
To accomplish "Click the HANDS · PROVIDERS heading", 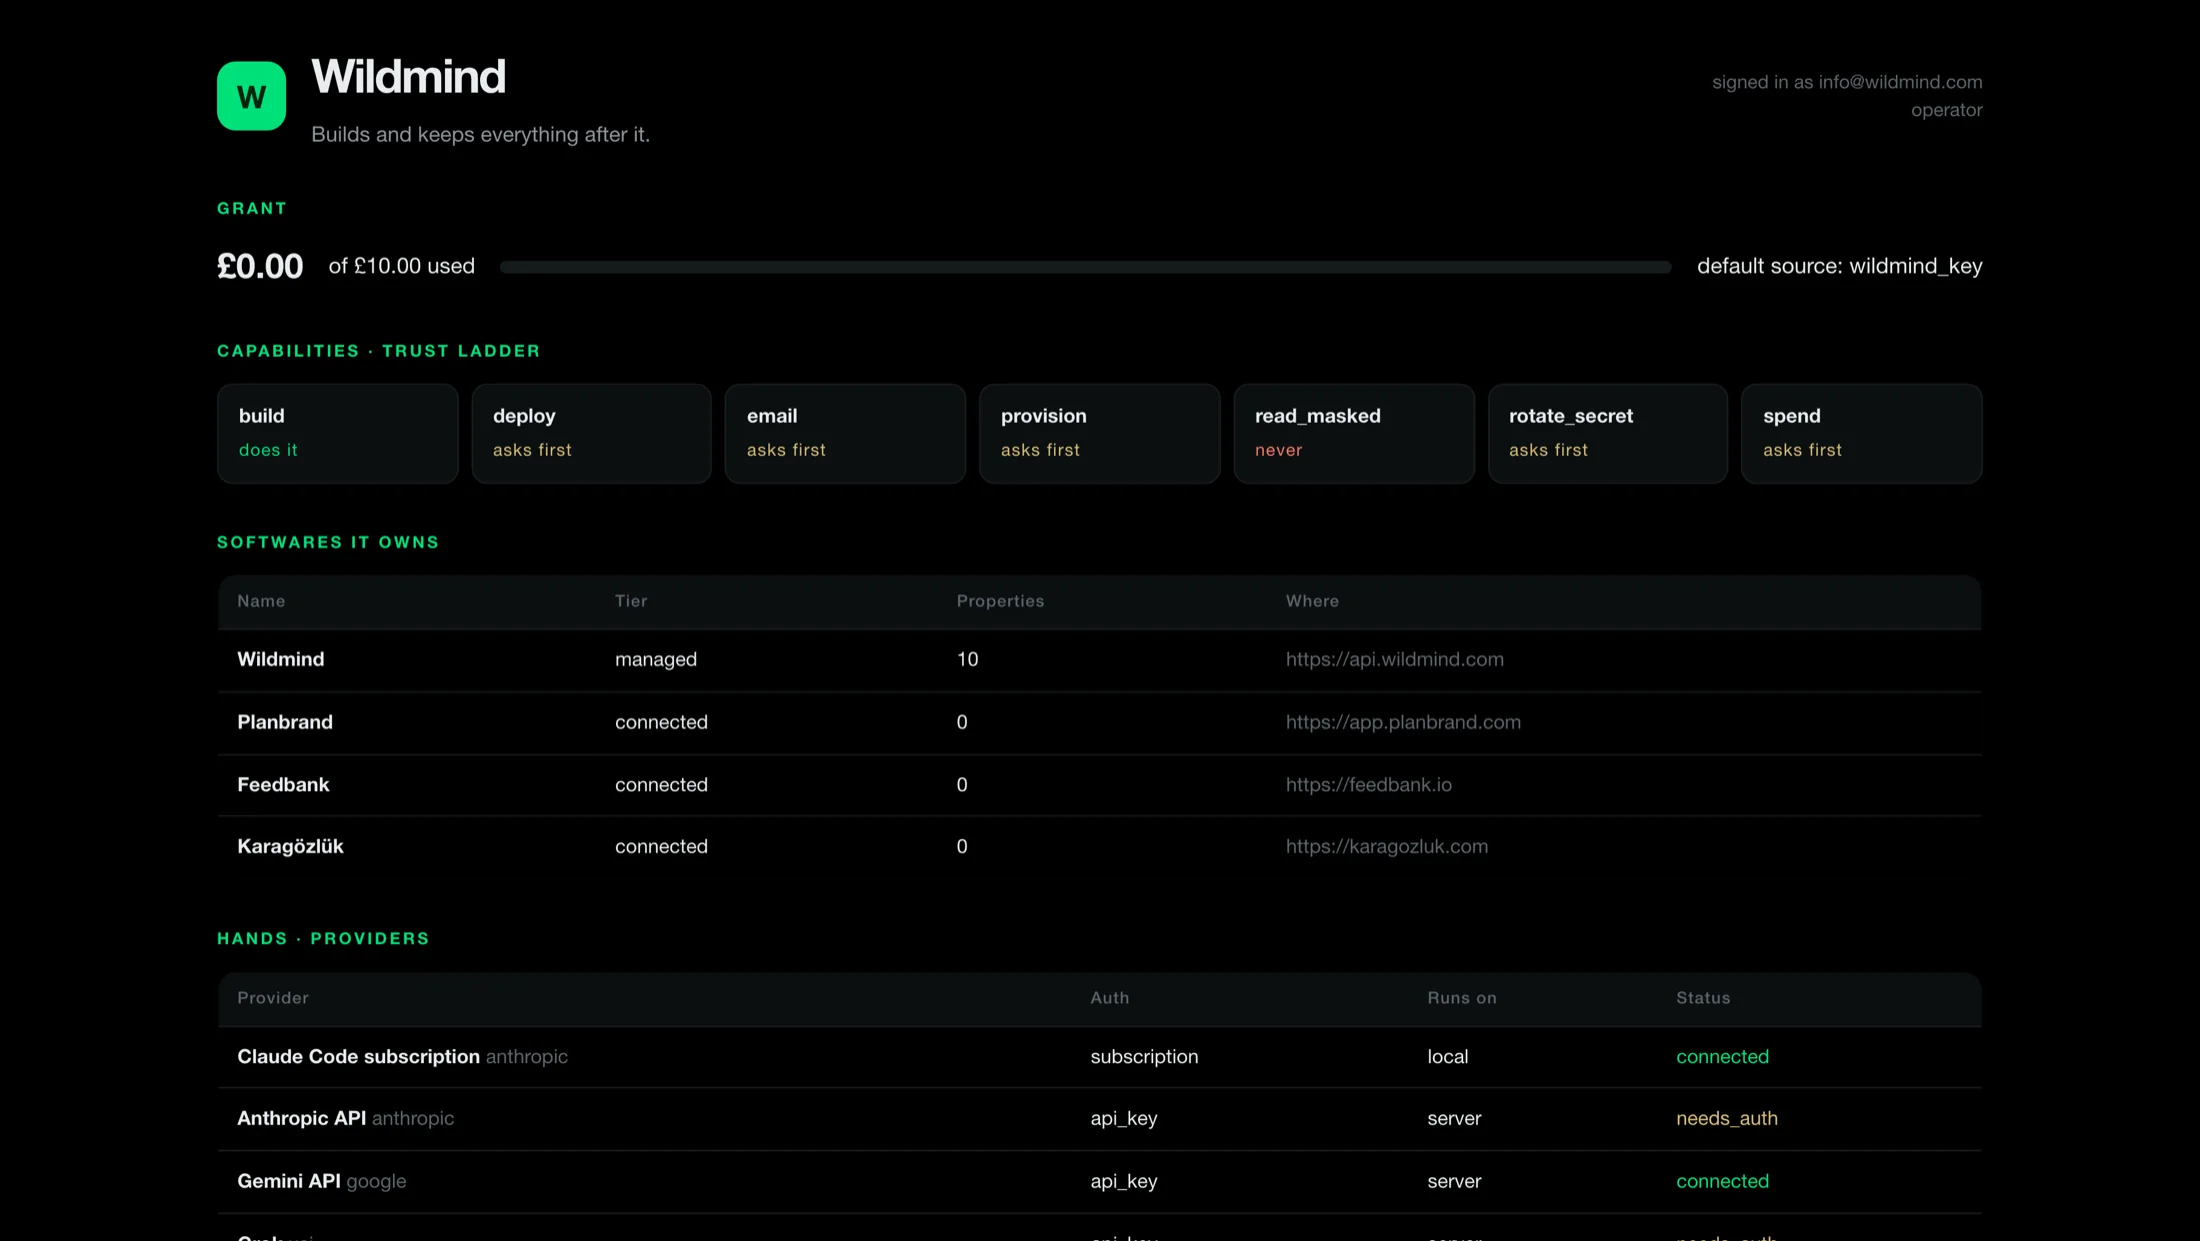I will pyautogui.click(x=323, y=939).
